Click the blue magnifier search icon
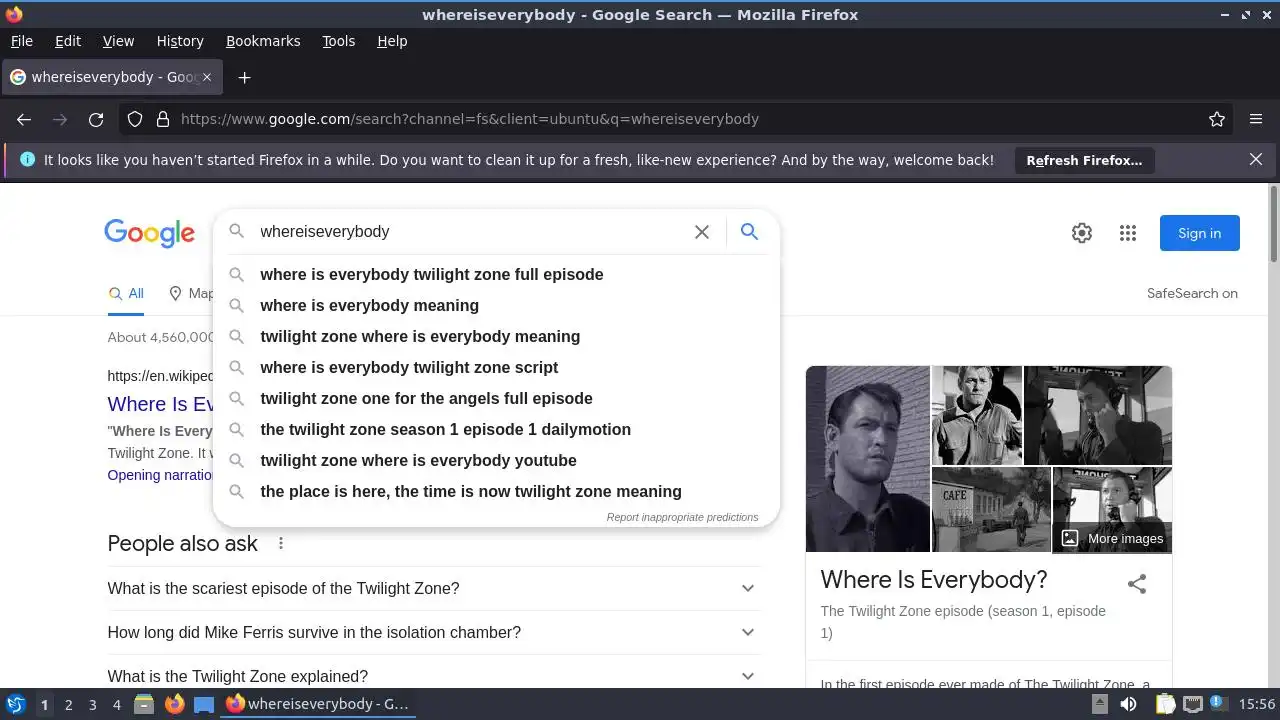Image resolution: width=1280 pixels, height=720 pixels. pyautogui.click(x=749, y=232)
